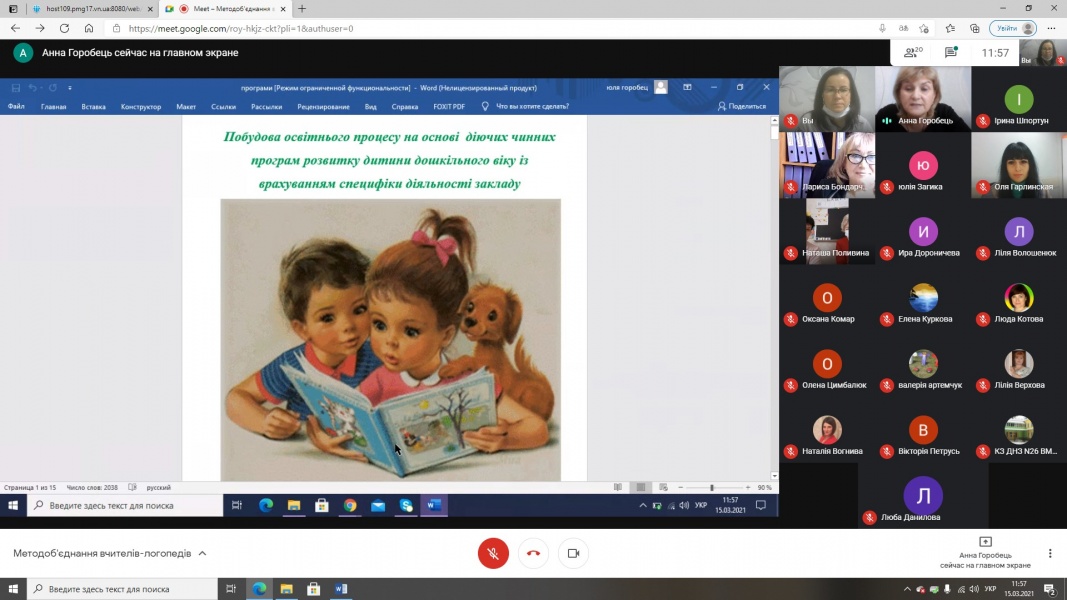Viewport: 1067px width, 600px height.
Task: Hang up with the red leave-call button
Action: click(533, 553)
